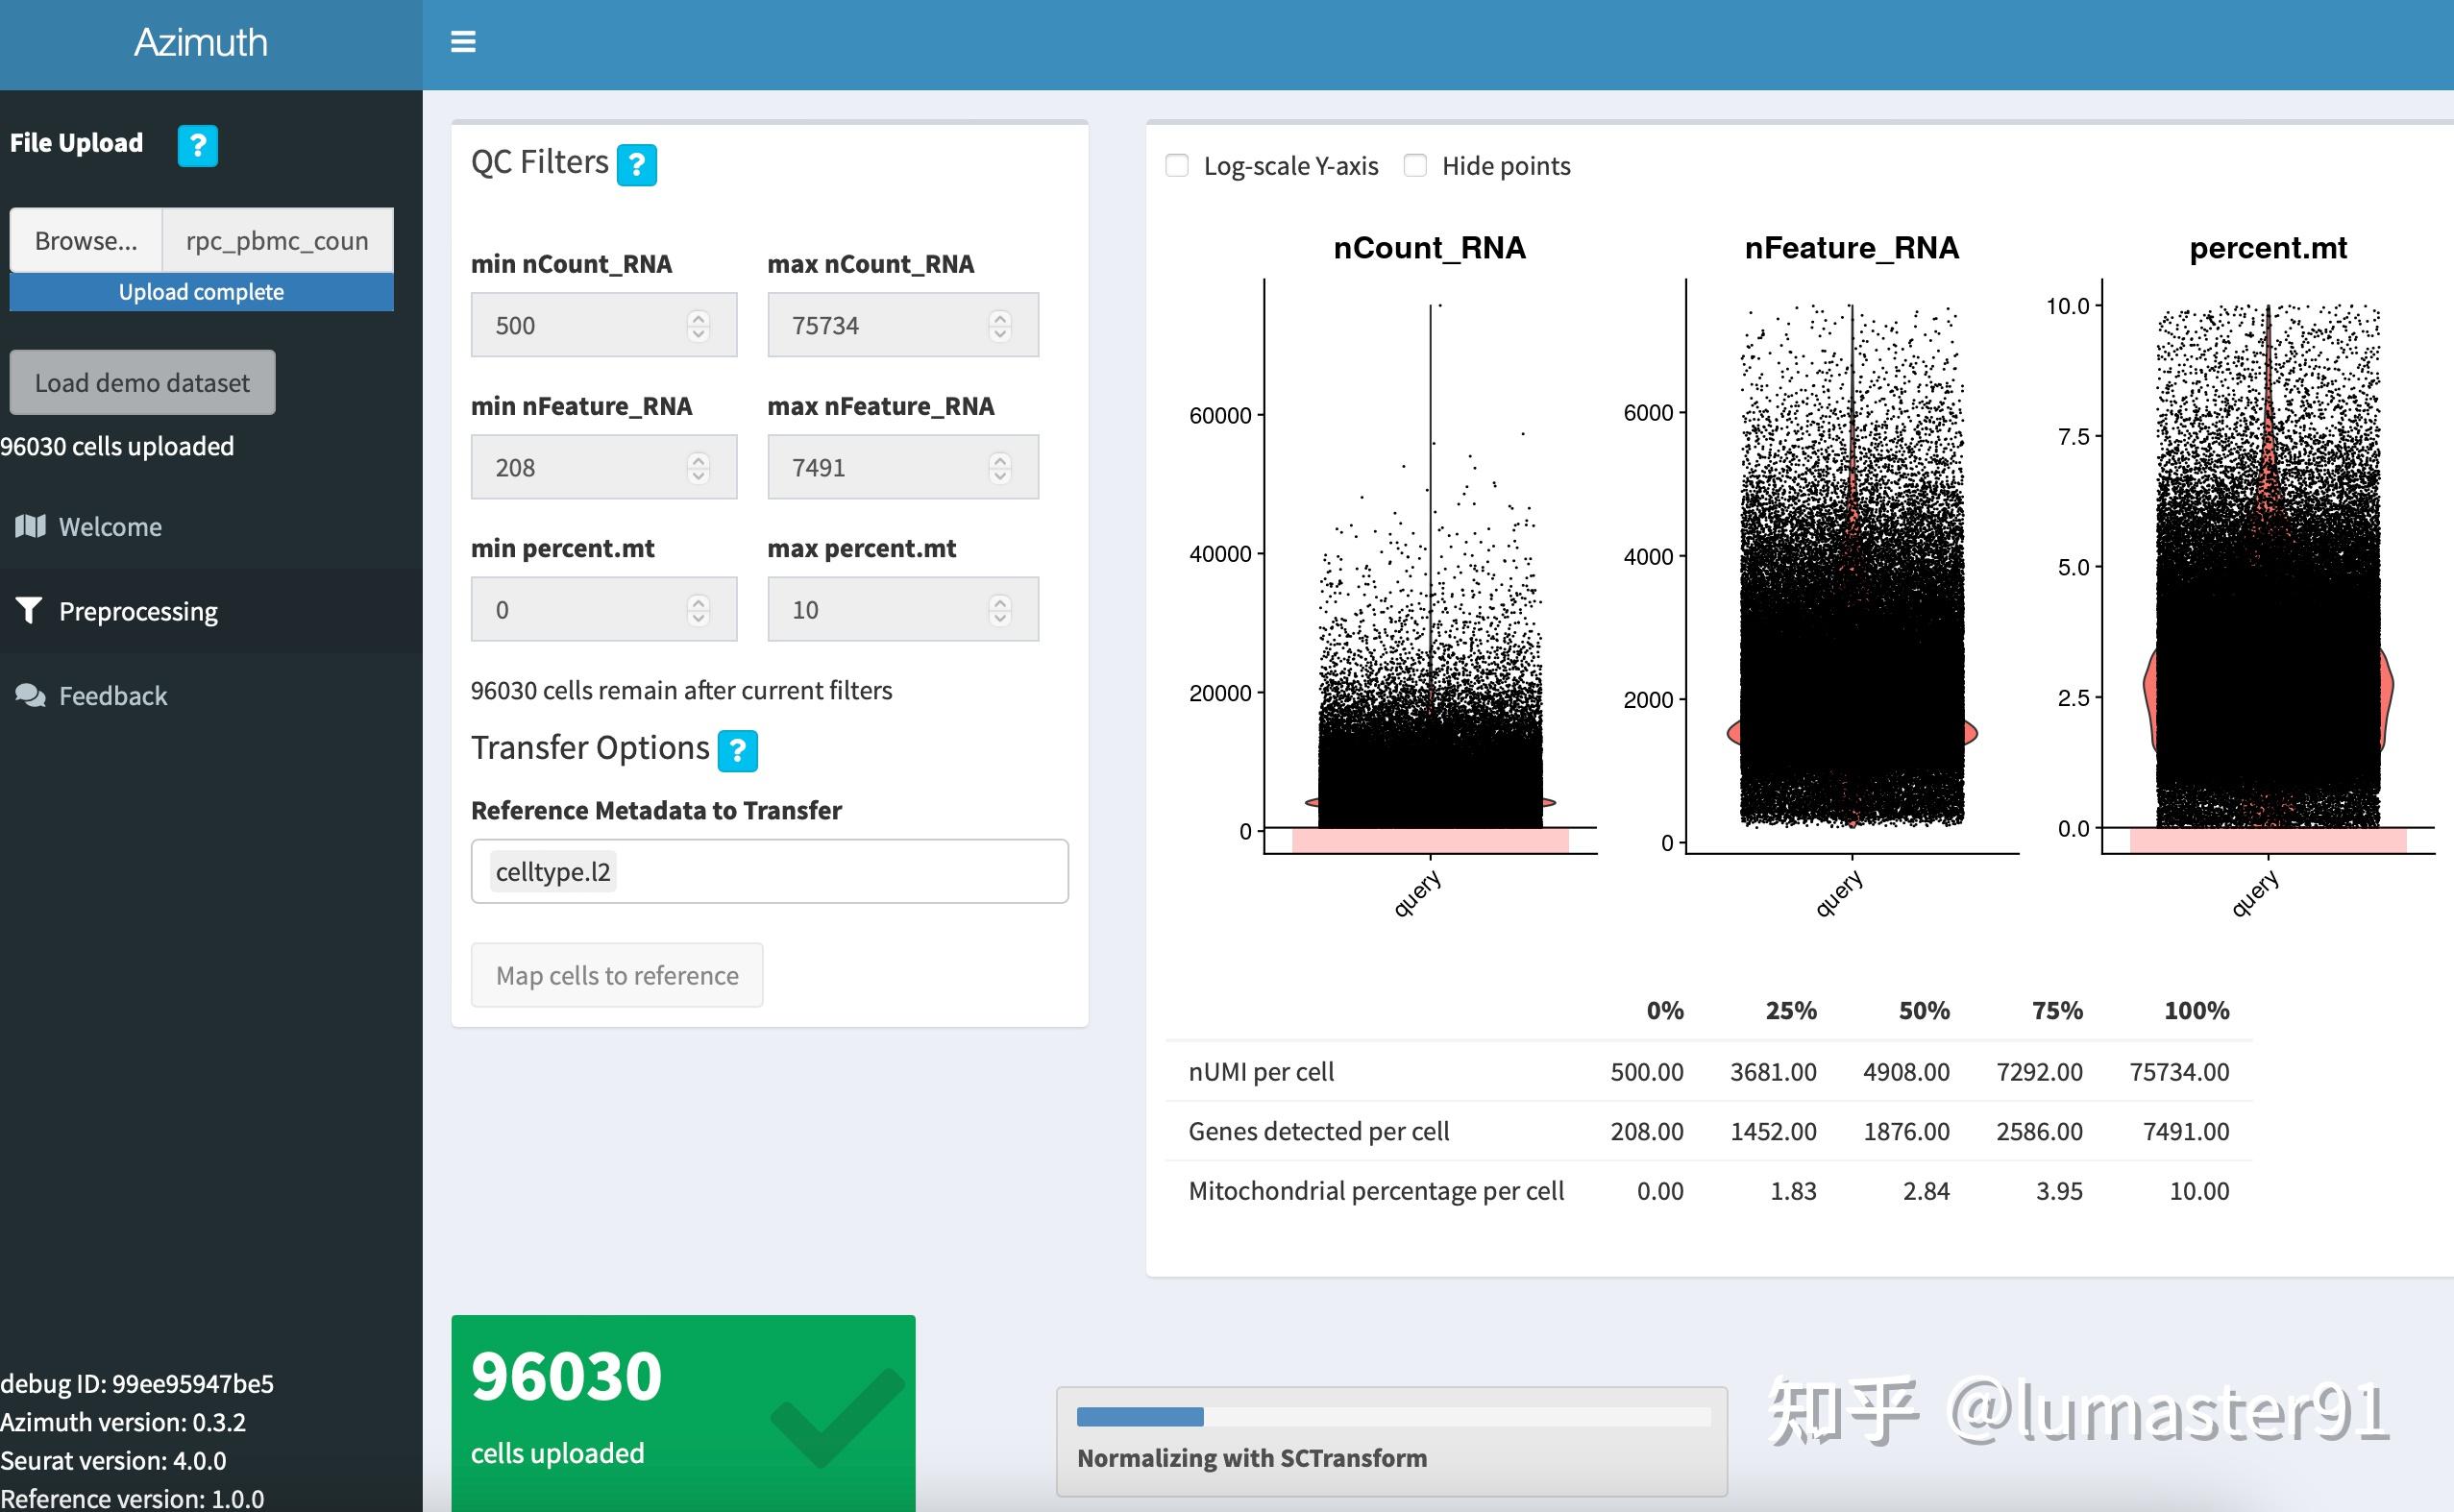
Task: Click the SCTransform normalization progress bar
Action: point(1392,1416)
